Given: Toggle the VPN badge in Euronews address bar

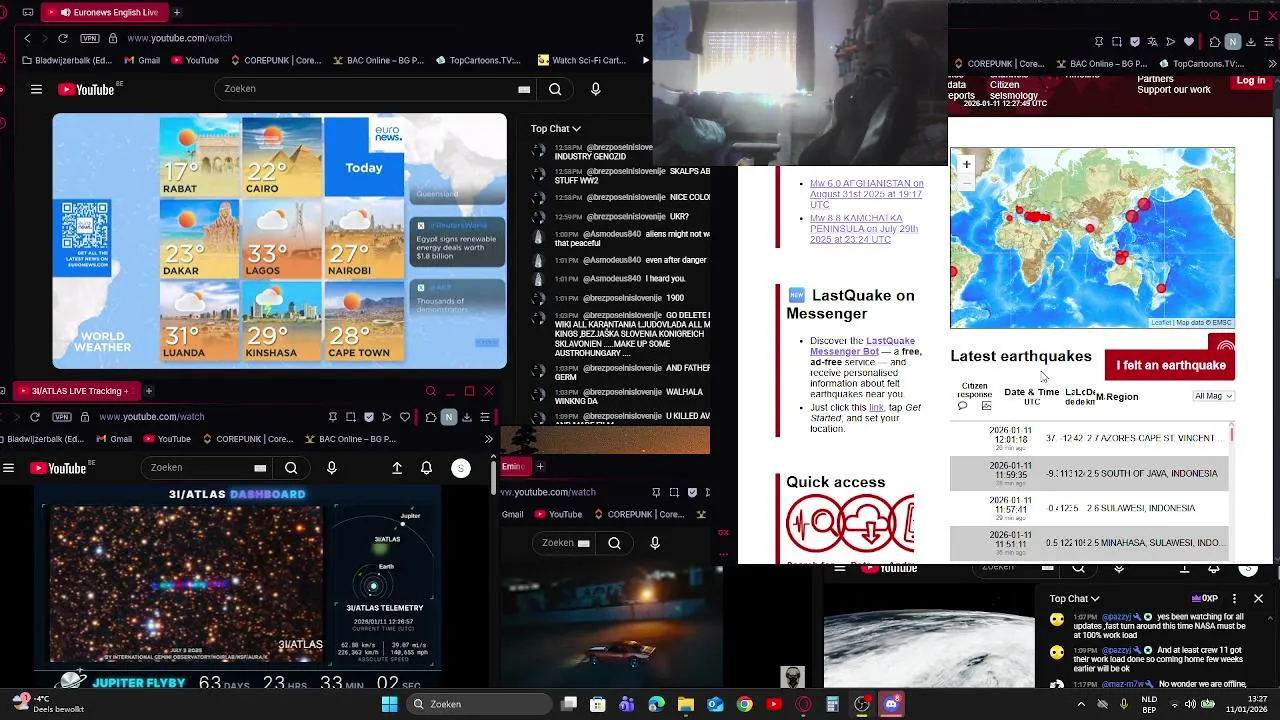Looking at the screenshot, I should pyautogui.click(x=90, y=38).
